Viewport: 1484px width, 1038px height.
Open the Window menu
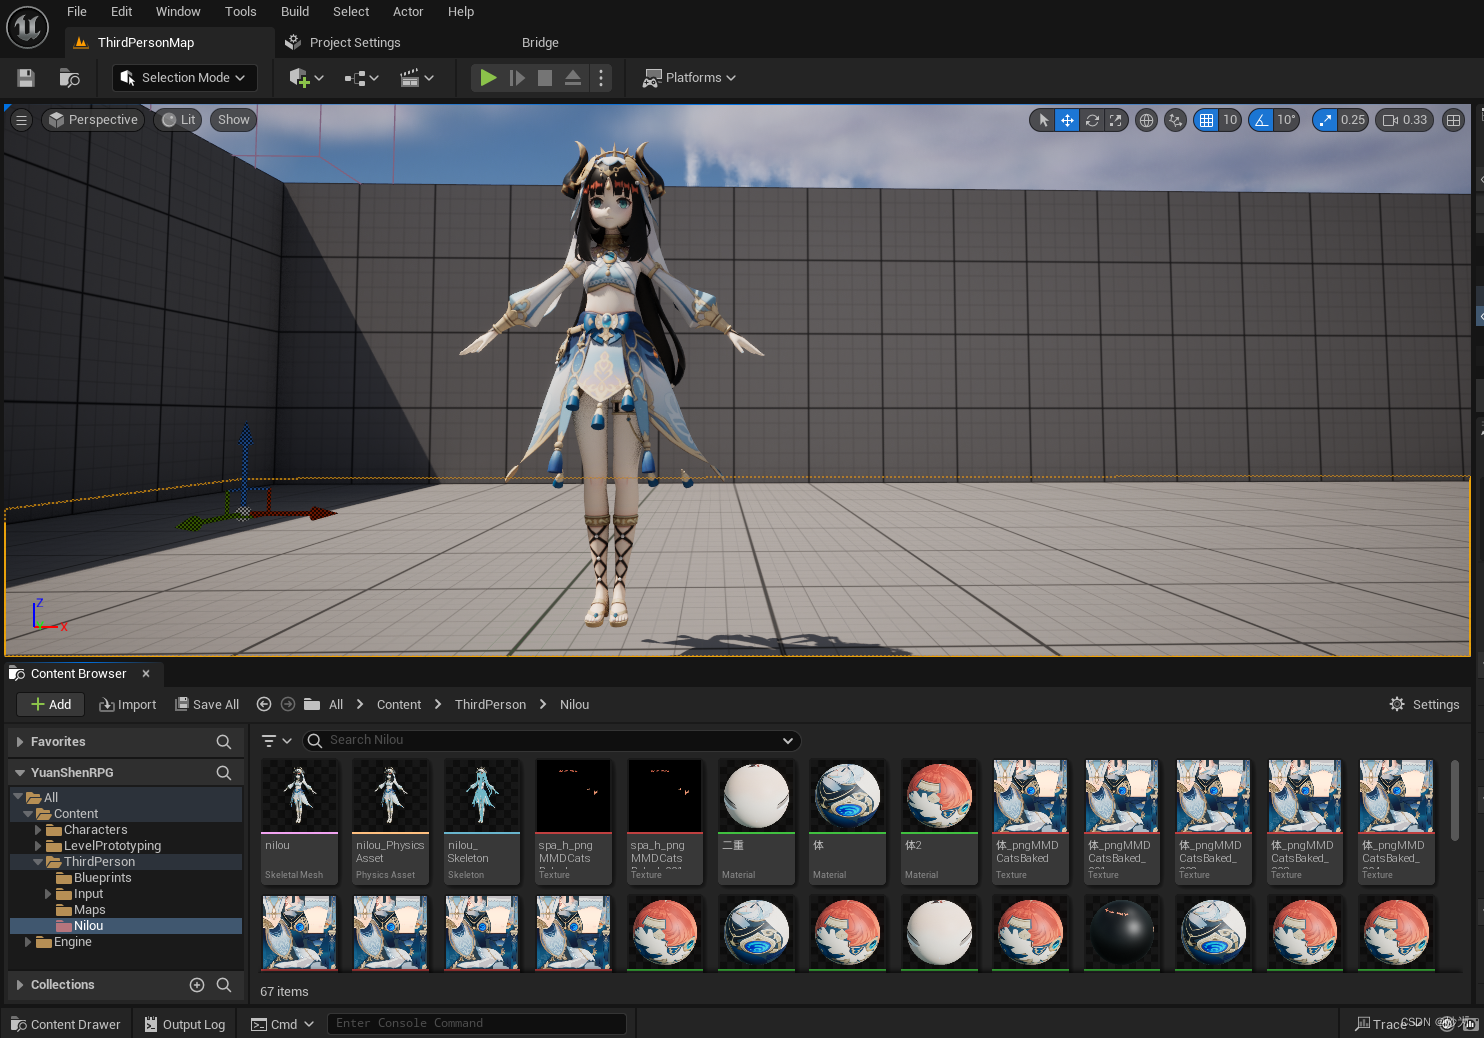(178, 12)
